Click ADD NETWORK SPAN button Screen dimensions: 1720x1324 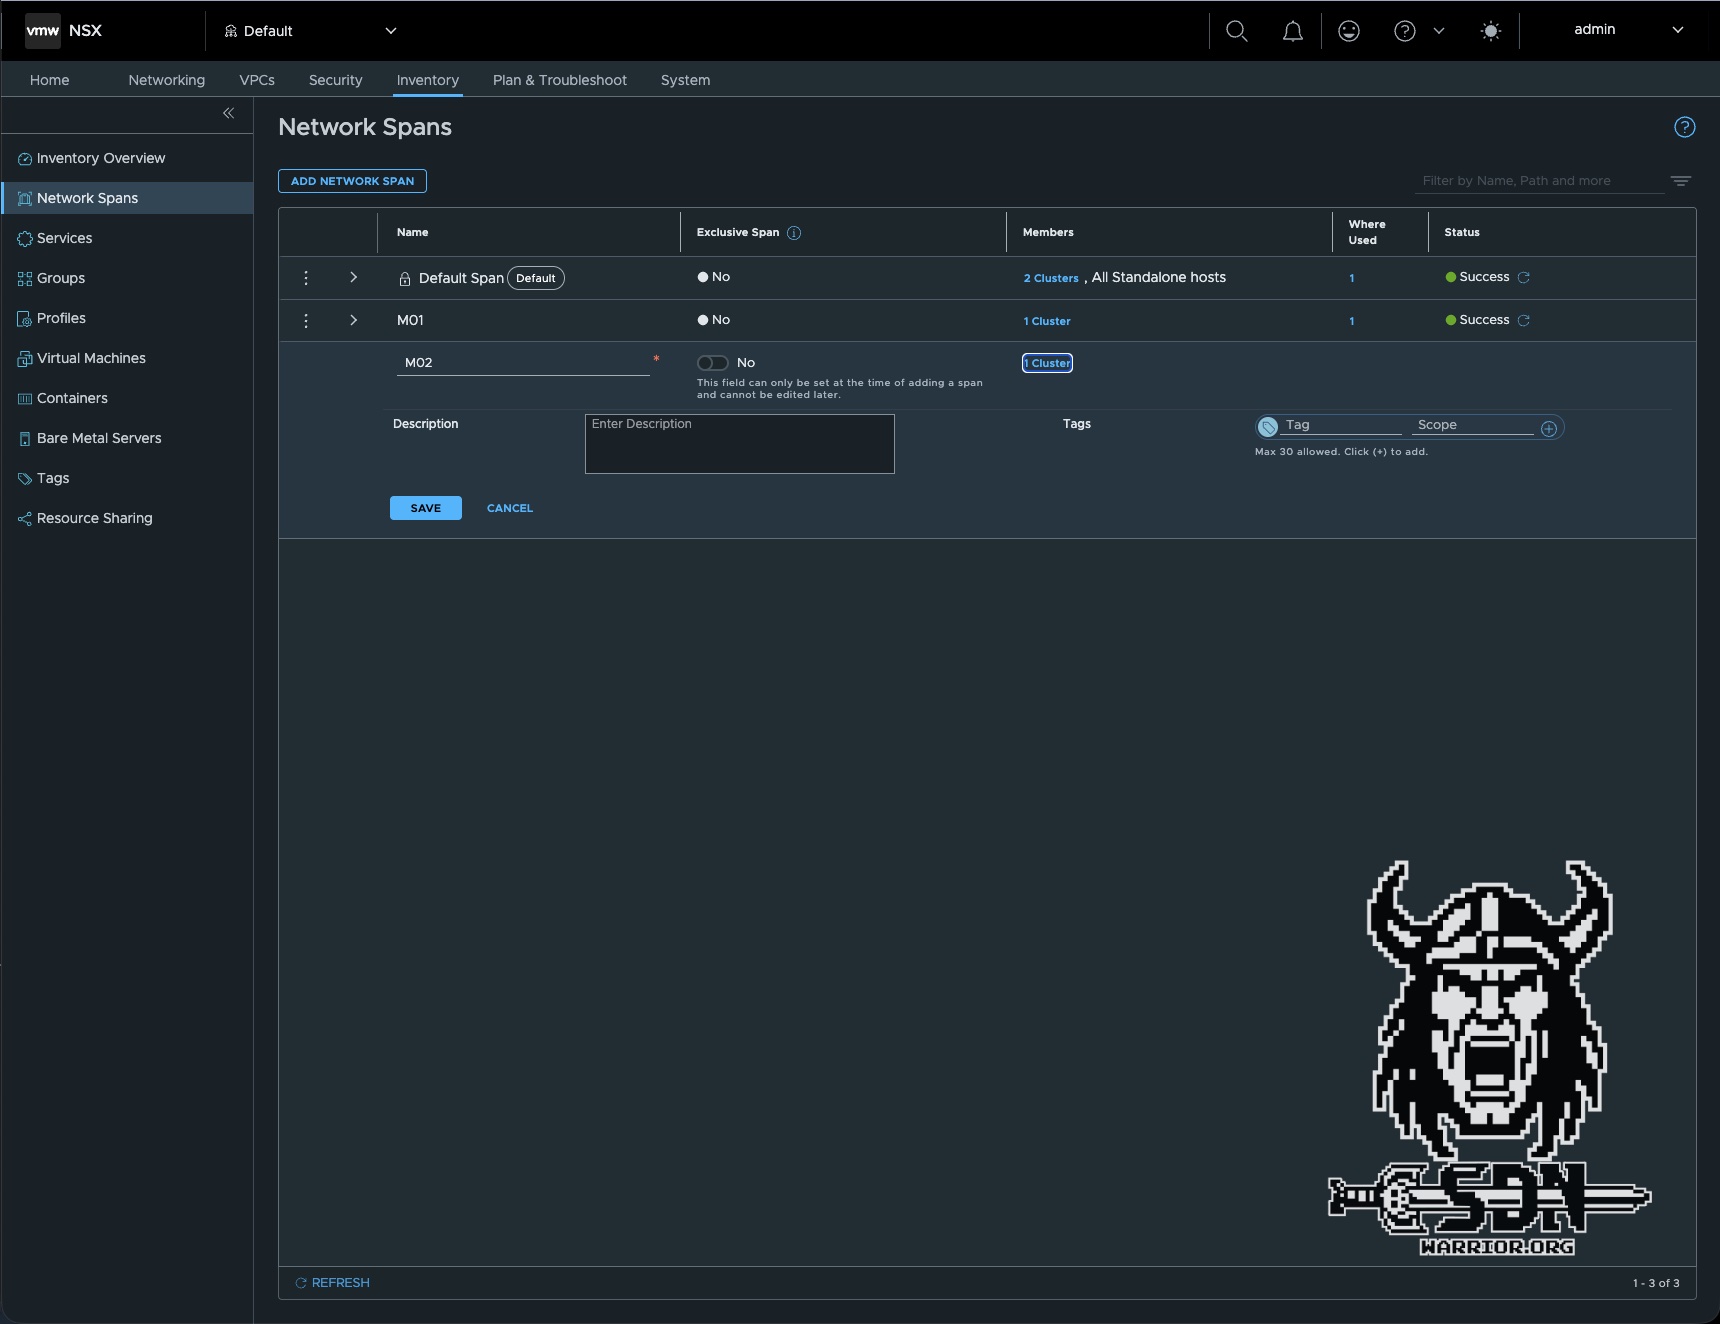tap(352, 181)
